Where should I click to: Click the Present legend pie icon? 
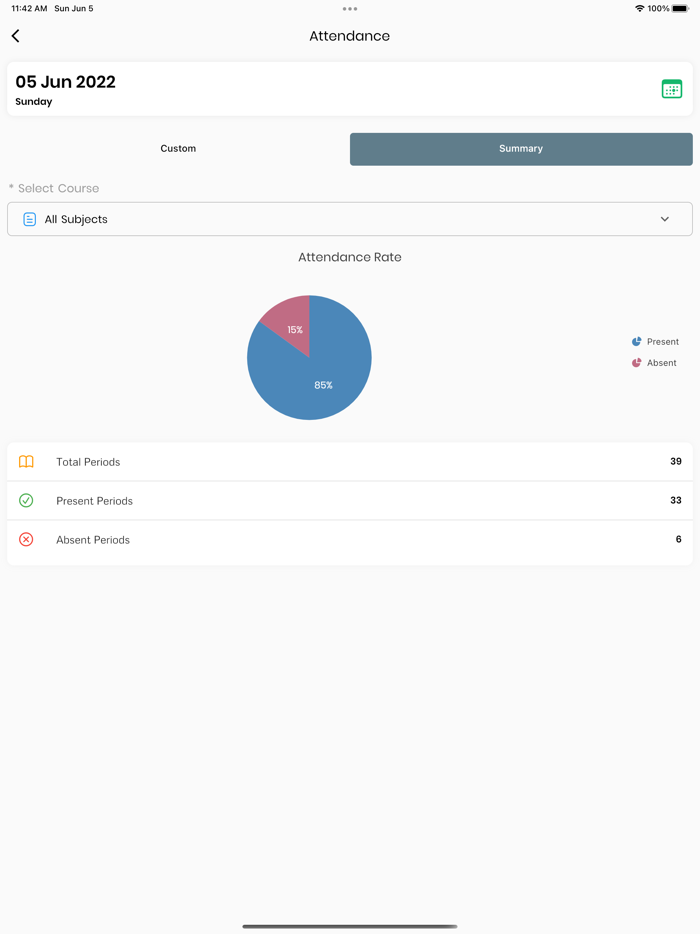pos(636,341)
